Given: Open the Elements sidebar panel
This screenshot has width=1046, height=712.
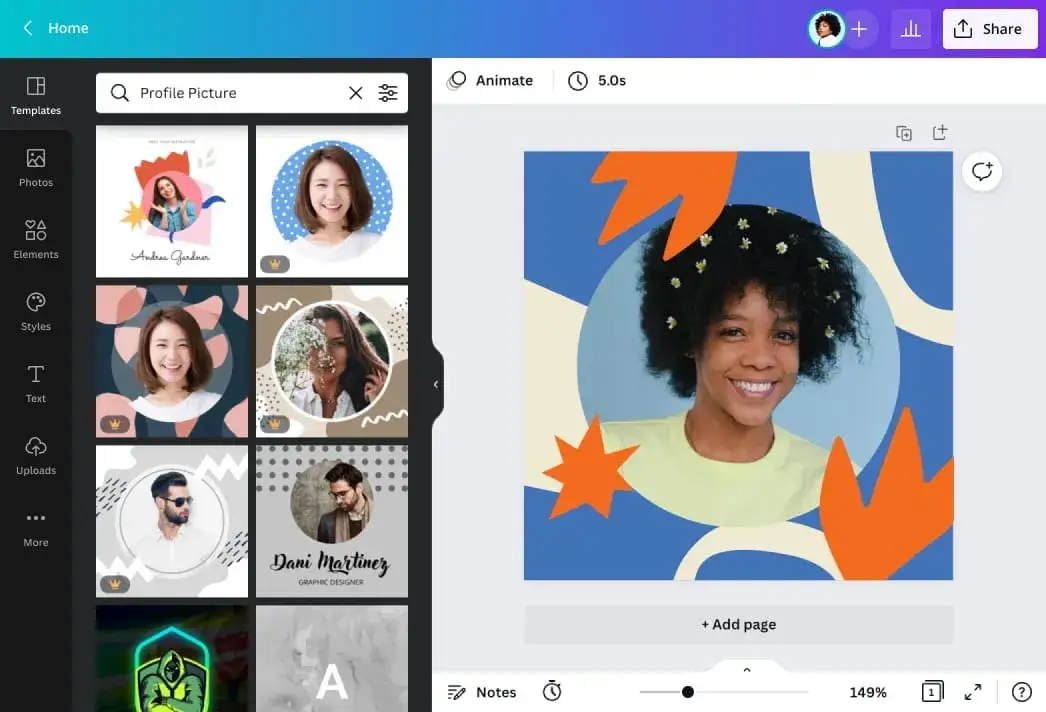Looking at the screenshot, I should click(x=36, y=239).
